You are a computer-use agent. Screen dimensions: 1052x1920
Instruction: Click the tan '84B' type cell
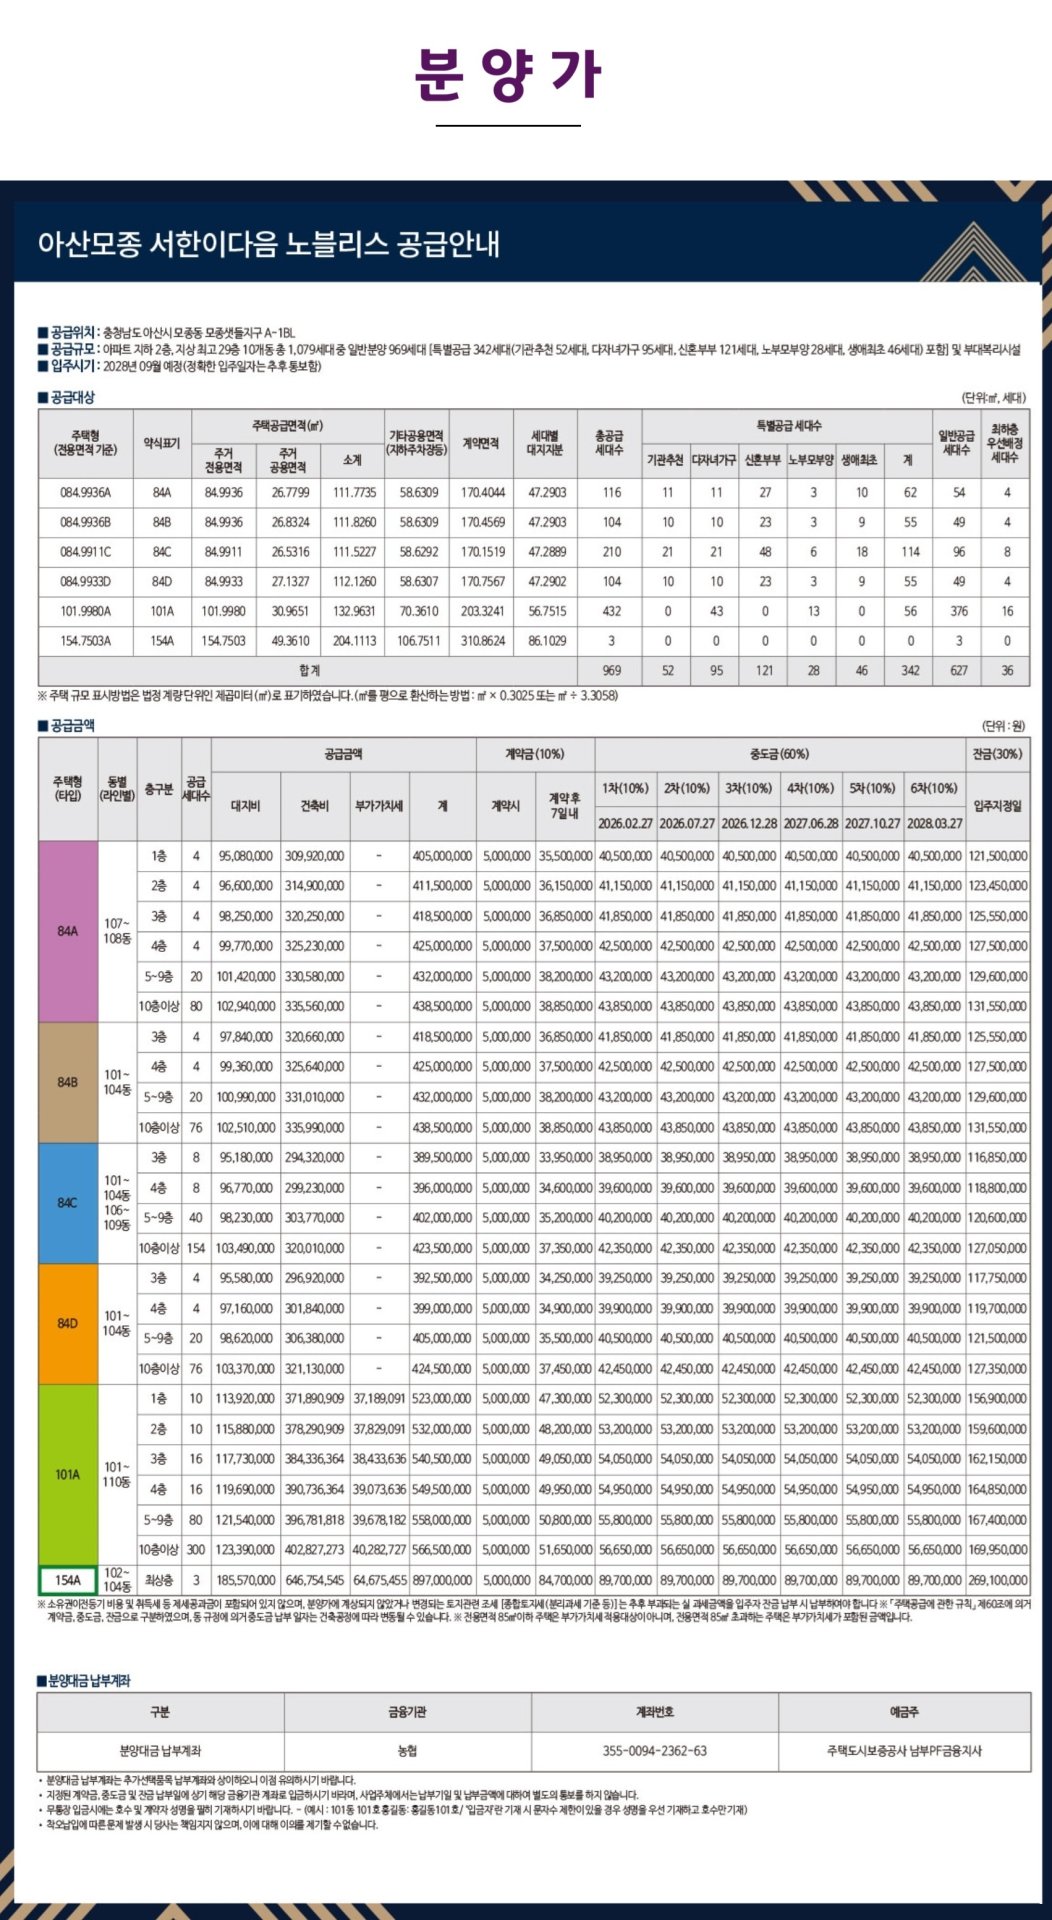(x=68, y=1082)
